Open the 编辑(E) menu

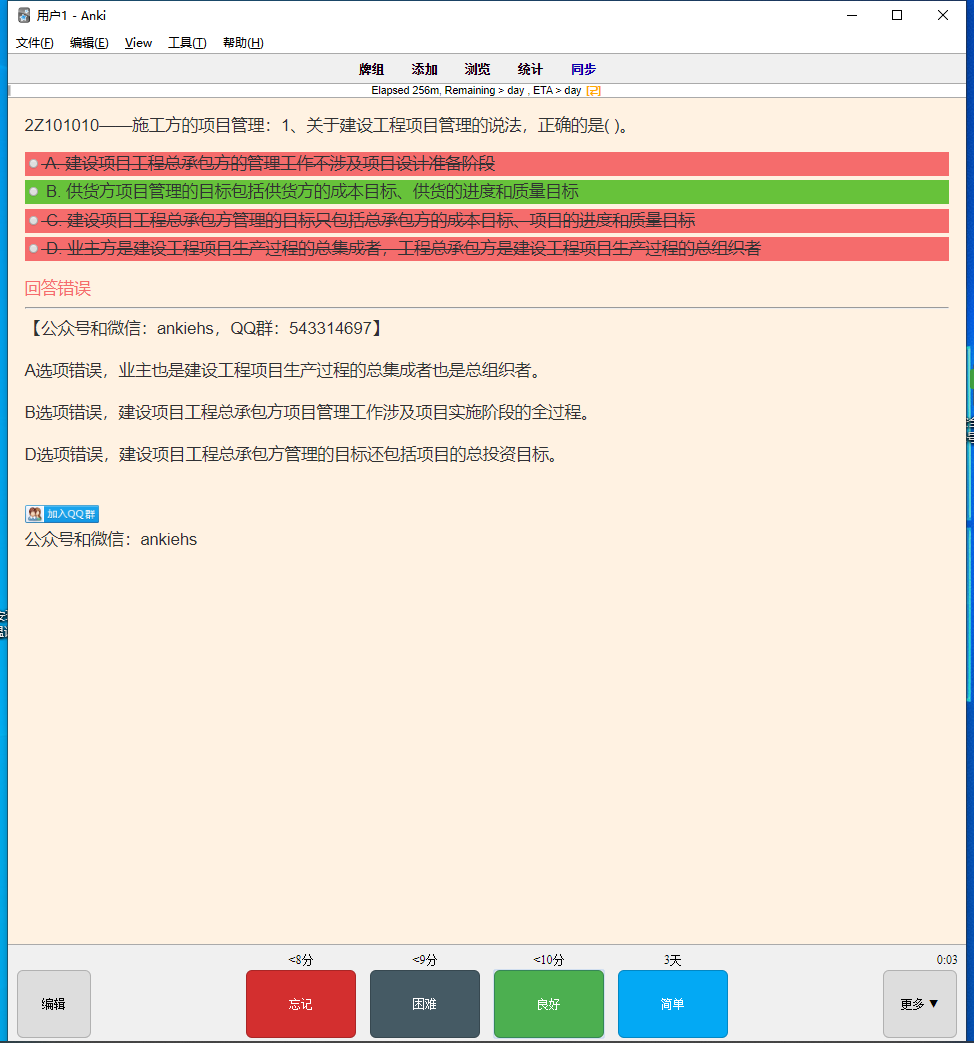point(89,43)
